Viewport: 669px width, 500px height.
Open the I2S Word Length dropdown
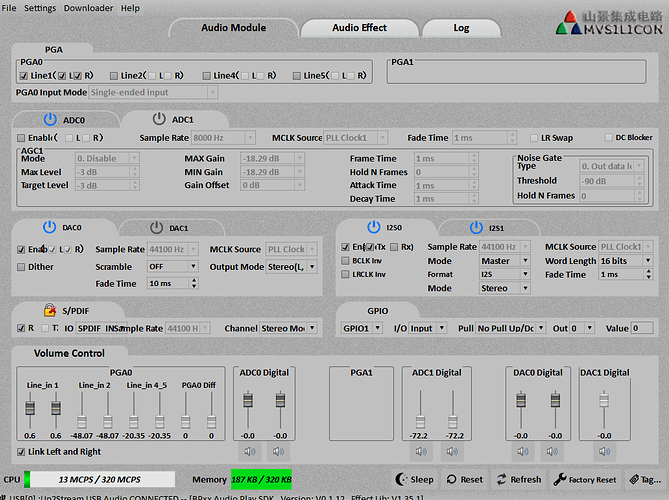pos(625,261)
